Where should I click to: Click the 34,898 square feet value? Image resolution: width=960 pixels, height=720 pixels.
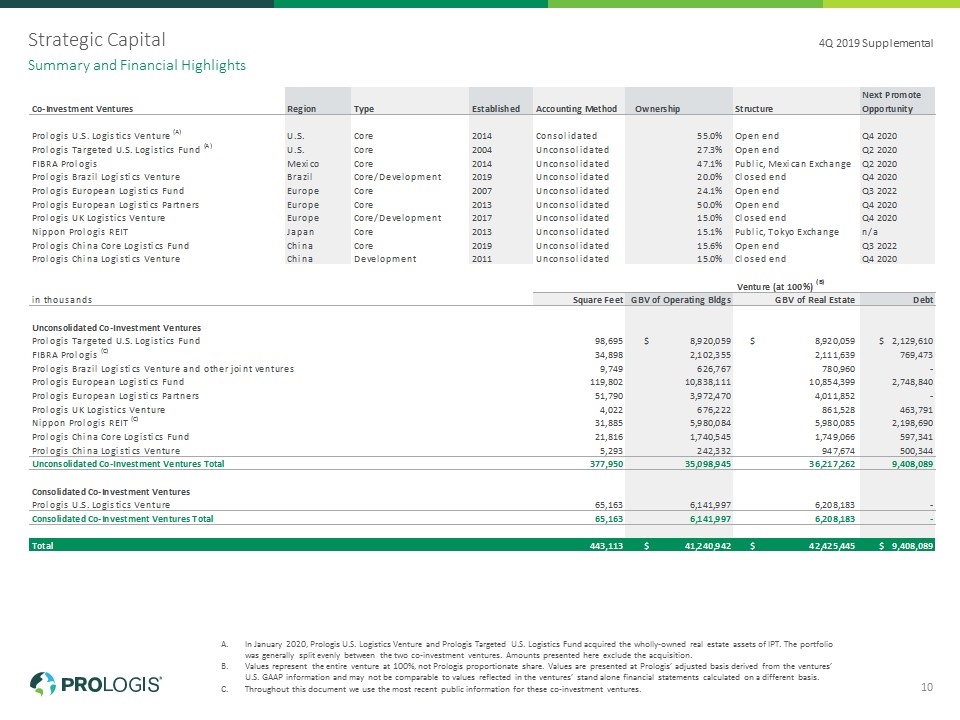(608, 355)
